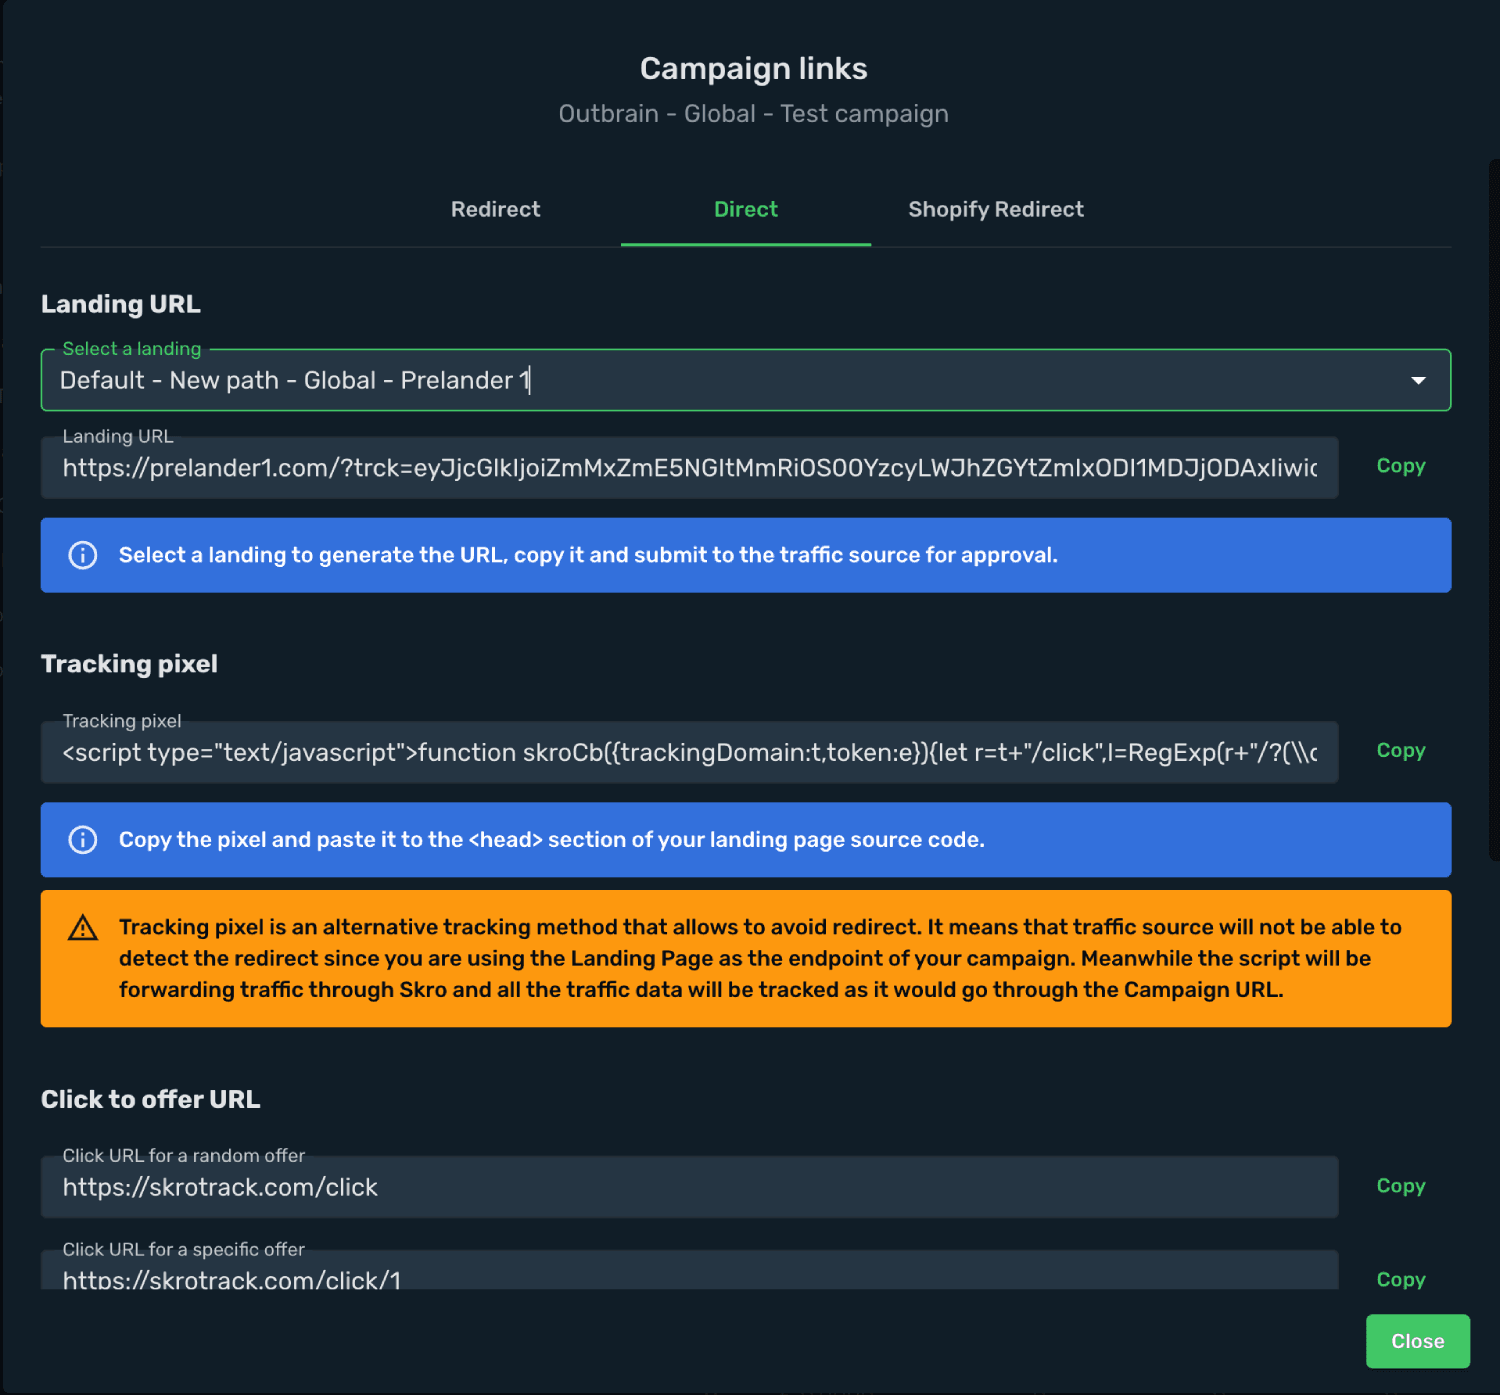Click the random offer click URL field
The height and width of the screenshot is (1395, 1500).
coord(689,1187)
